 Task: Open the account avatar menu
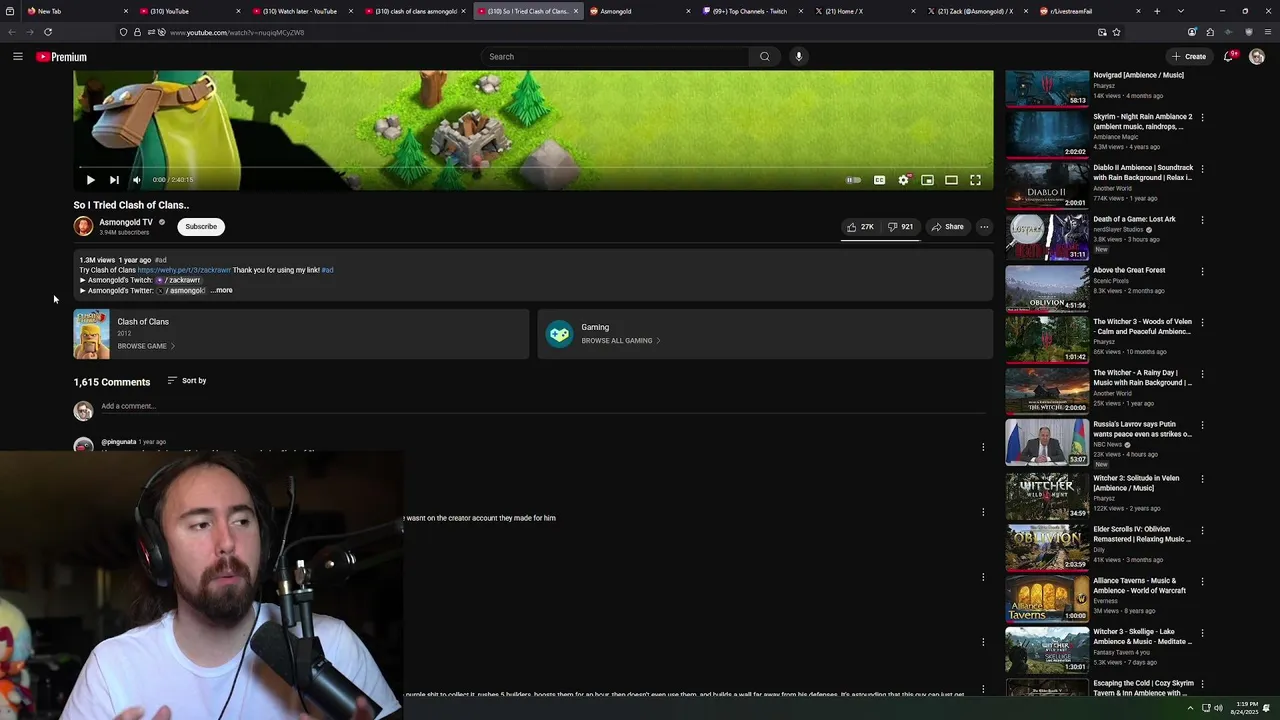pyautogui.click(x=1257, y=57)
